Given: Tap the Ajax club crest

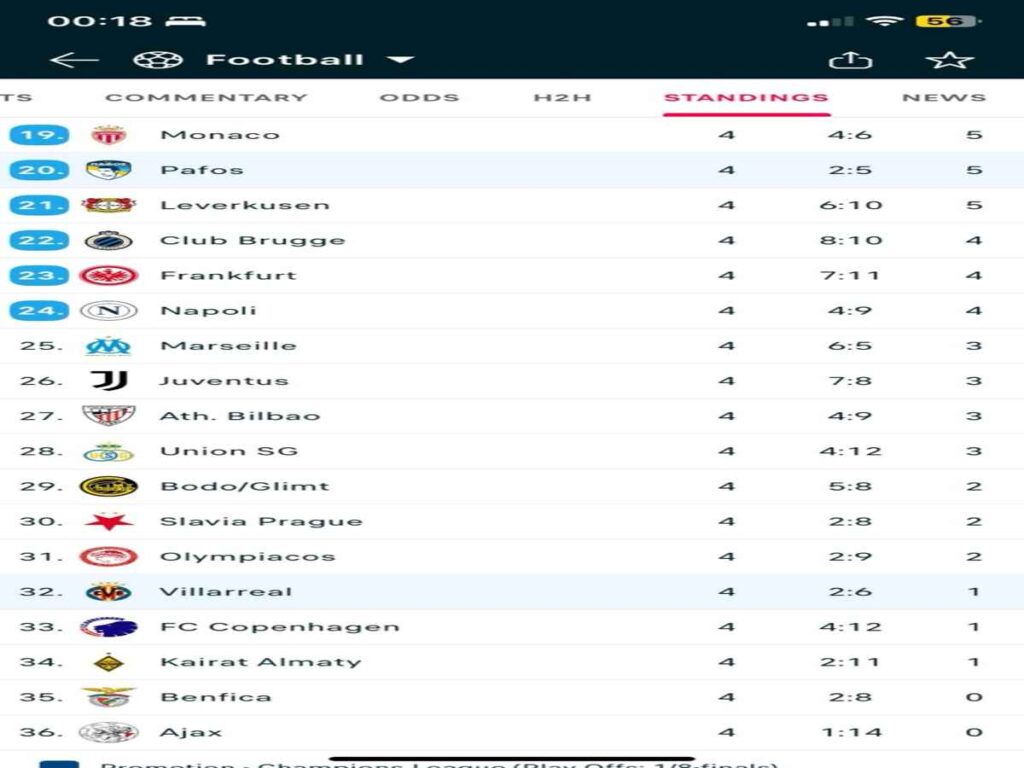Looking at the screenshot, I should tap(108, 732).
